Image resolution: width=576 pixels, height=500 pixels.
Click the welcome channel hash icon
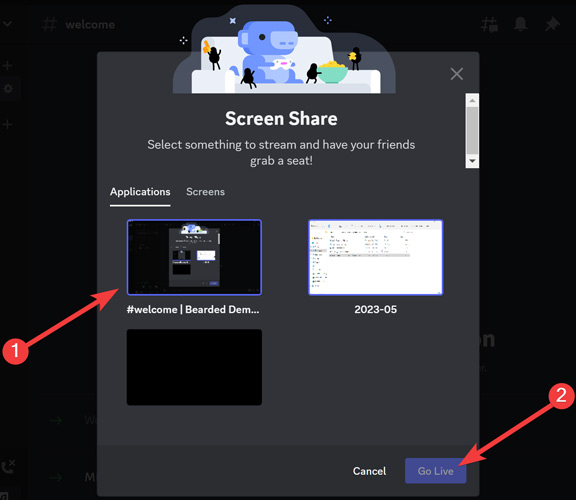click(x=49, y=25)
